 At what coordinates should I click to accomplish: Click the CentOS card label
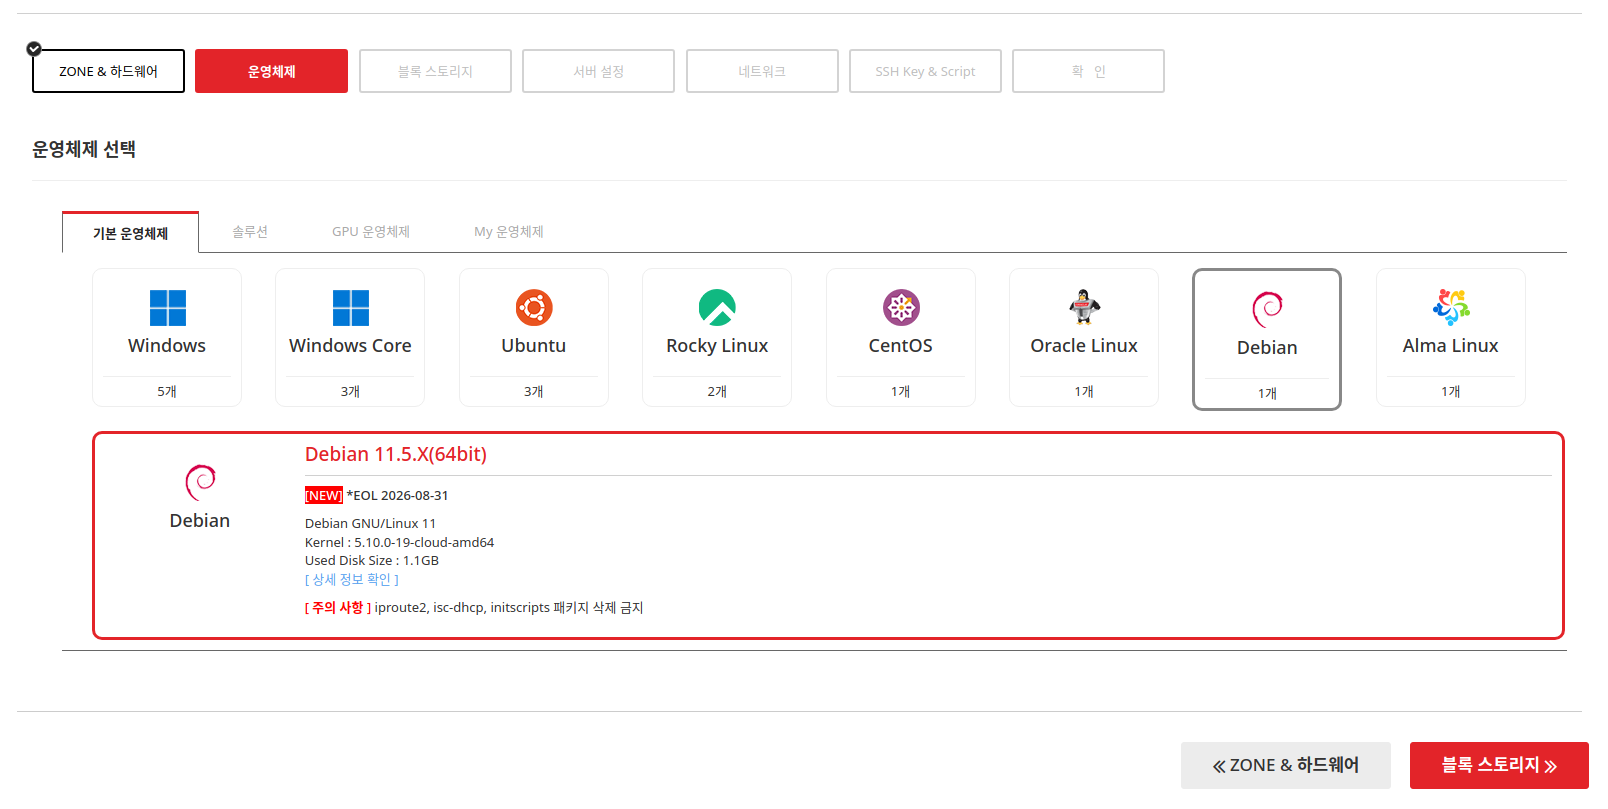point(901,345)
